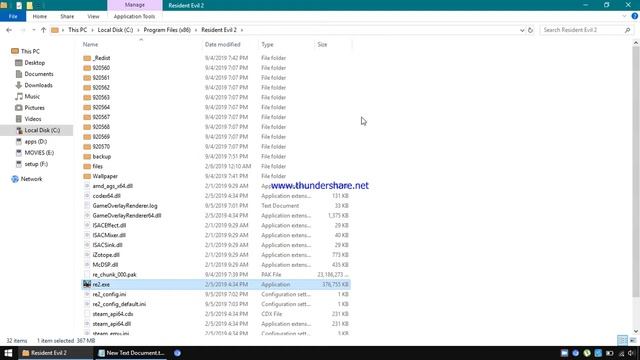
Task: Open Desktop in navigation pane
Action: [34, 62]
